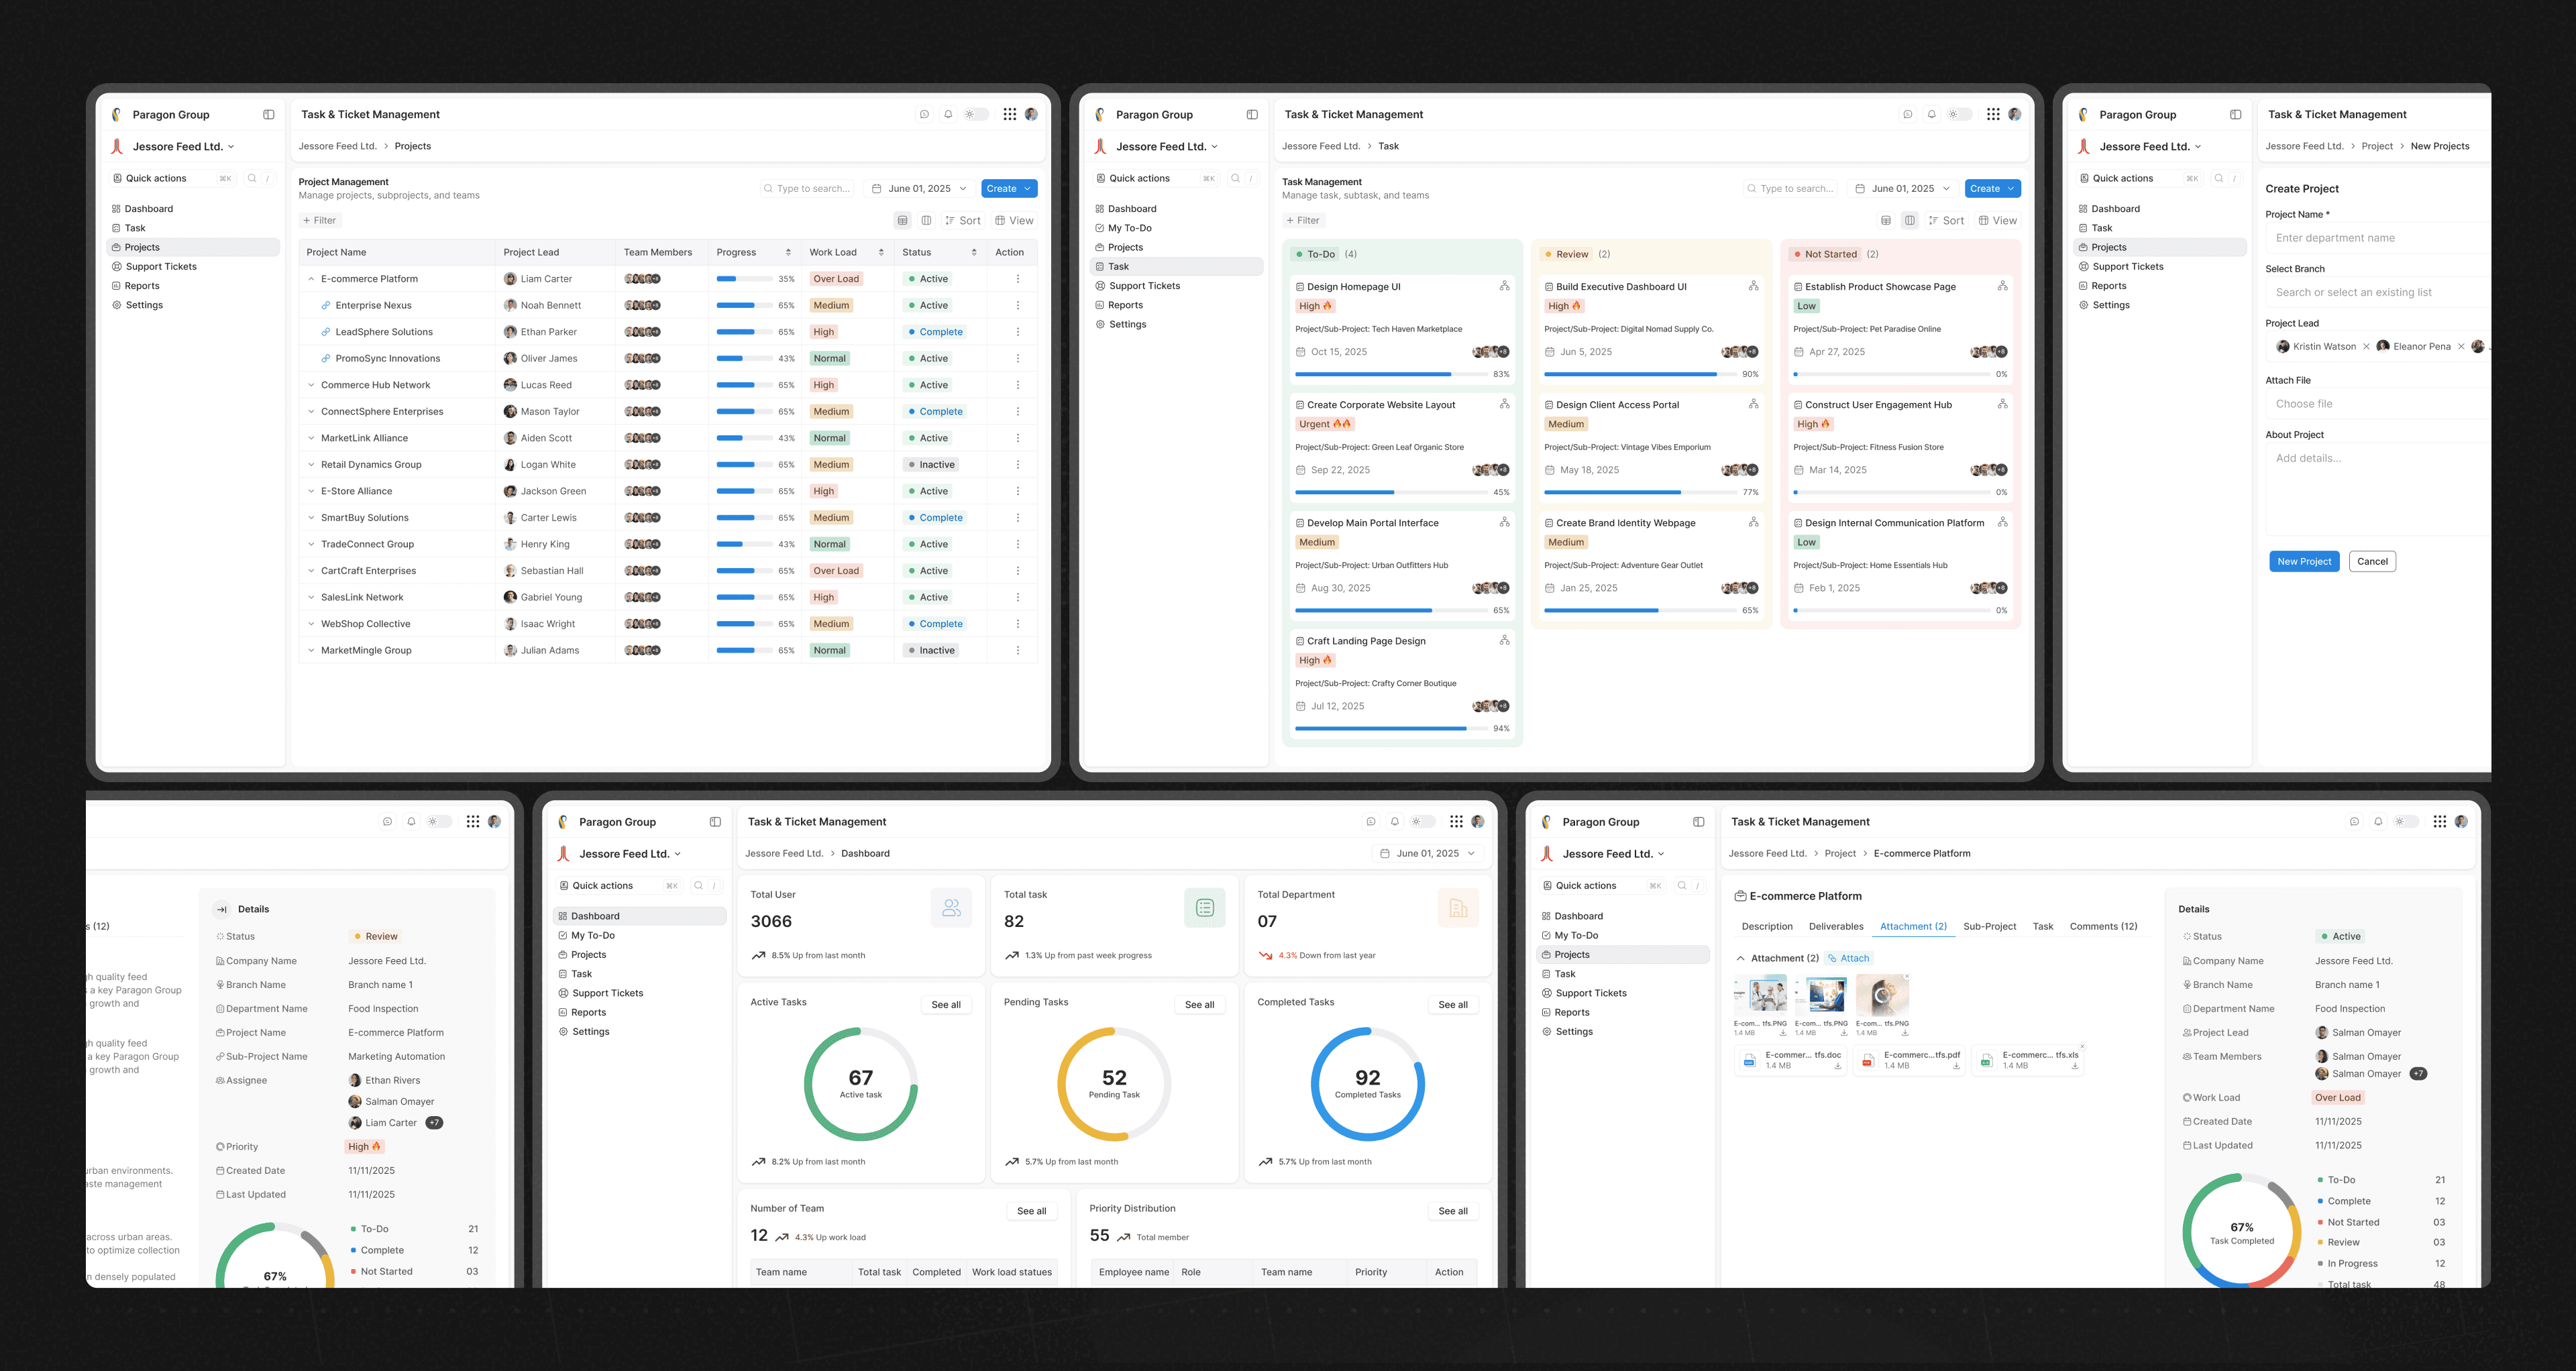This screenshot has height=1371, width=2576.
Task: Toggle theme switch on the Dashboard page
Action: point(1422,822)
